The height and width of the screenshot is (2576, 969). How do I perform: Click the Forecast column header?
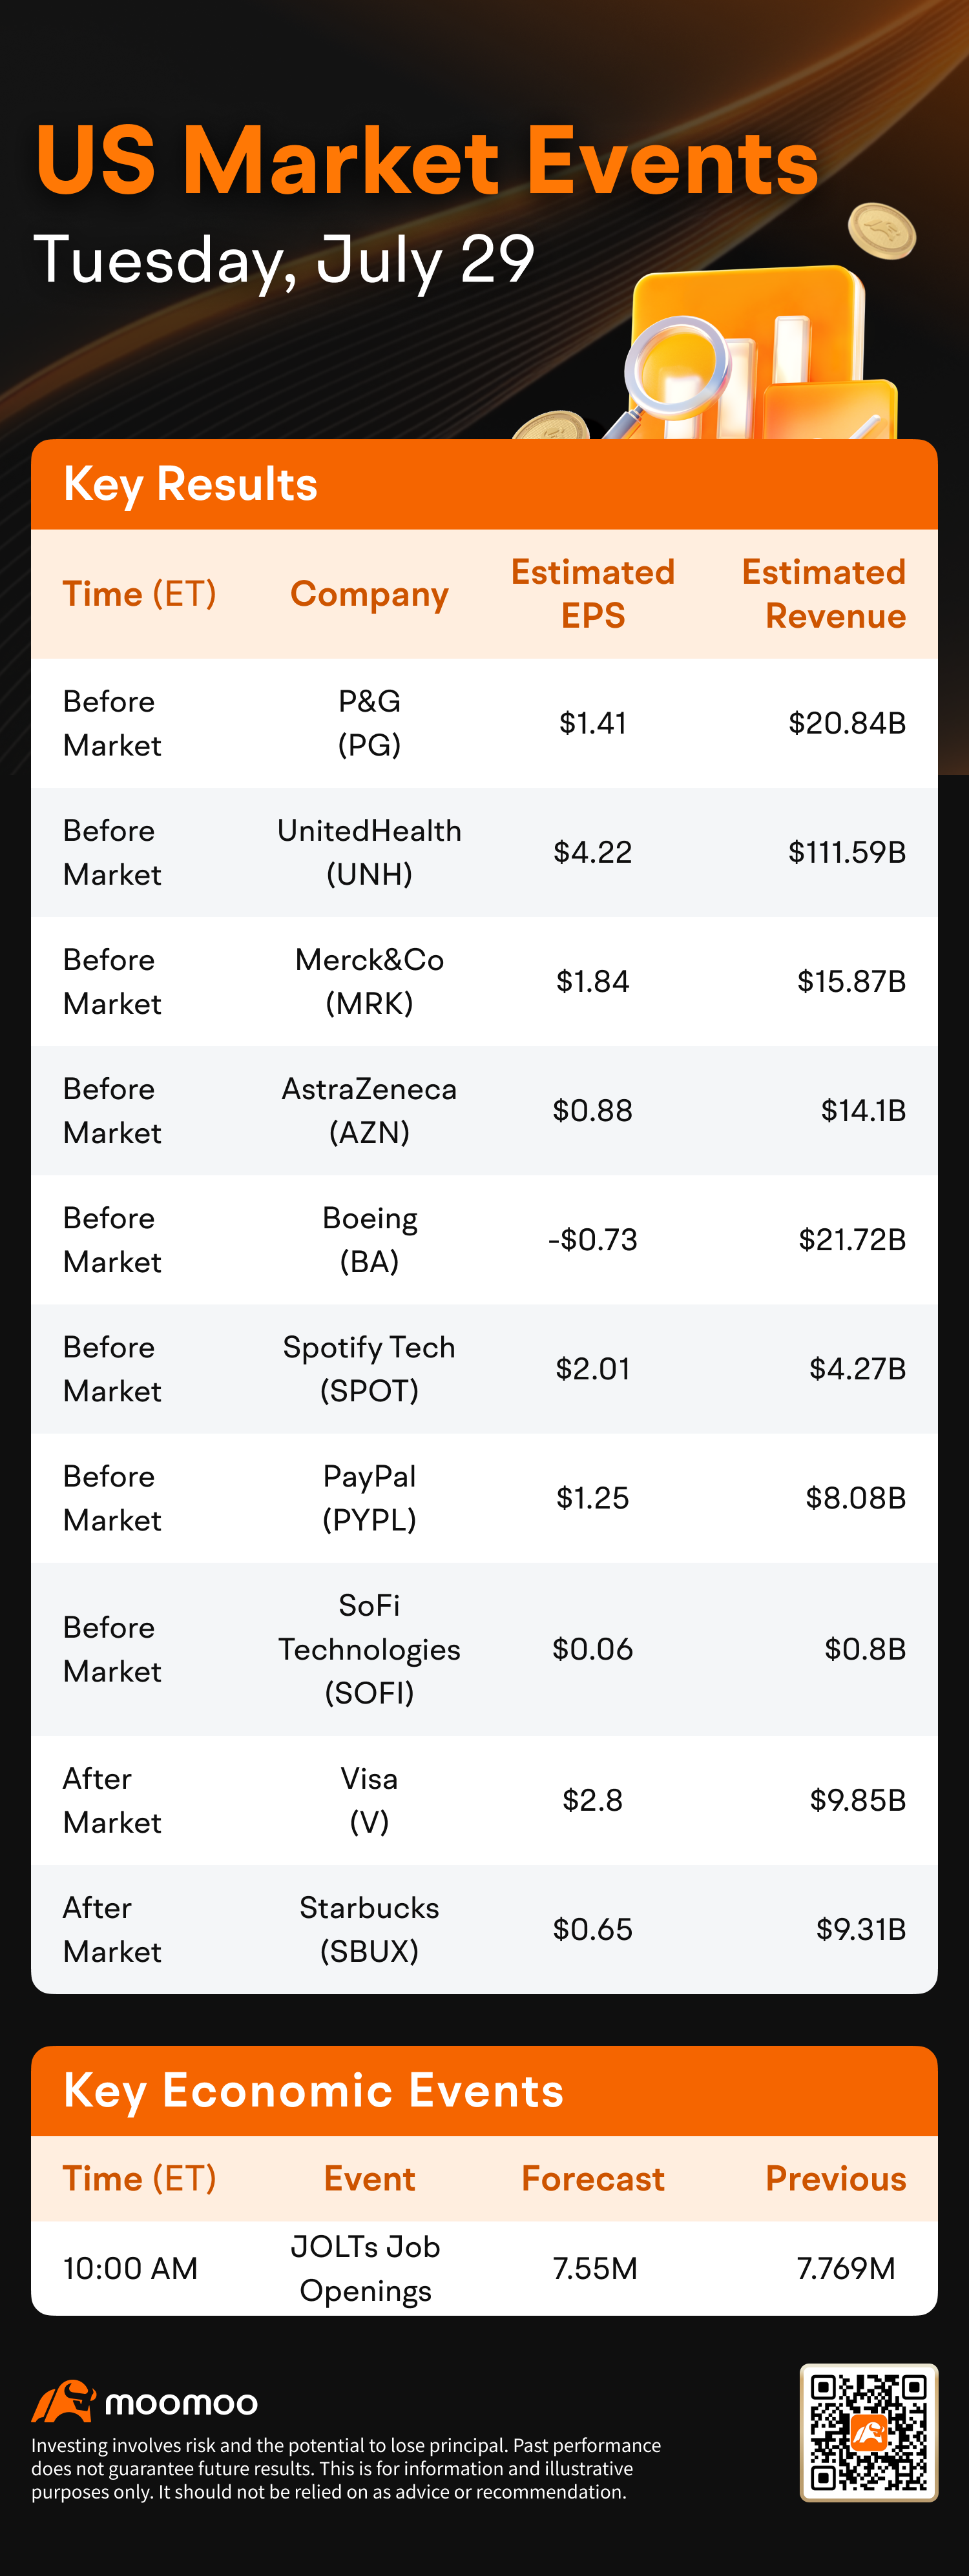point(592,2179)
